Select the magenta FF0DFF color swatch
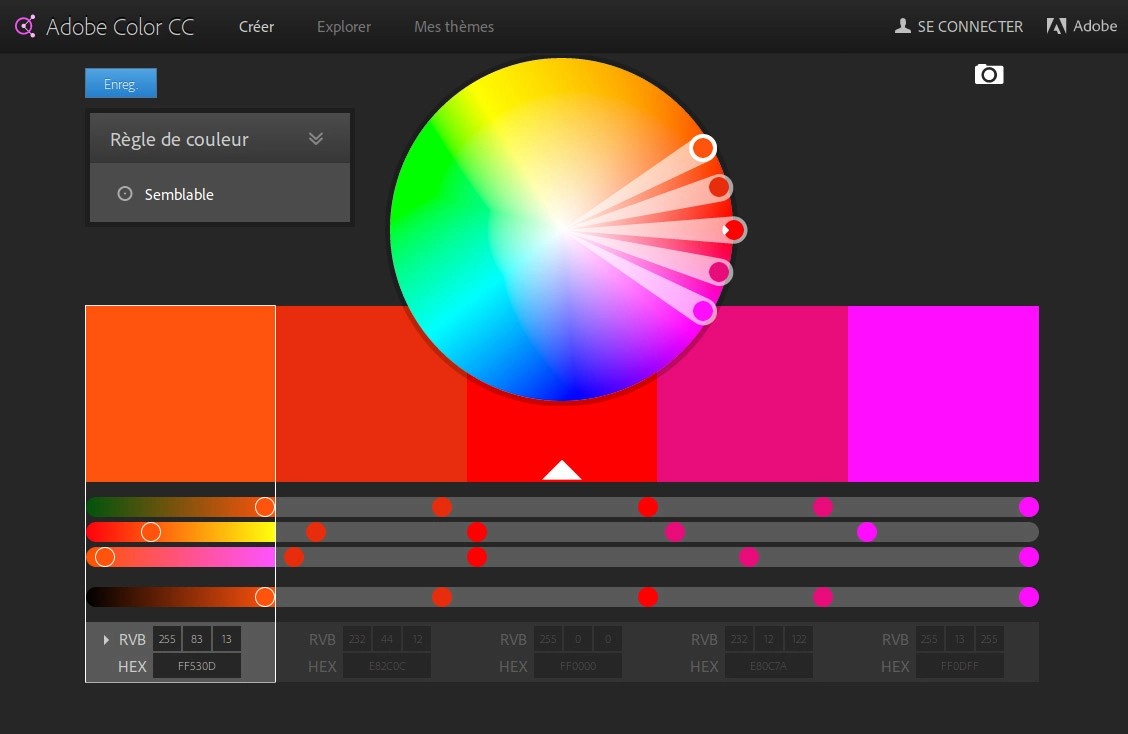The image size is (1128, 734). 943,394
